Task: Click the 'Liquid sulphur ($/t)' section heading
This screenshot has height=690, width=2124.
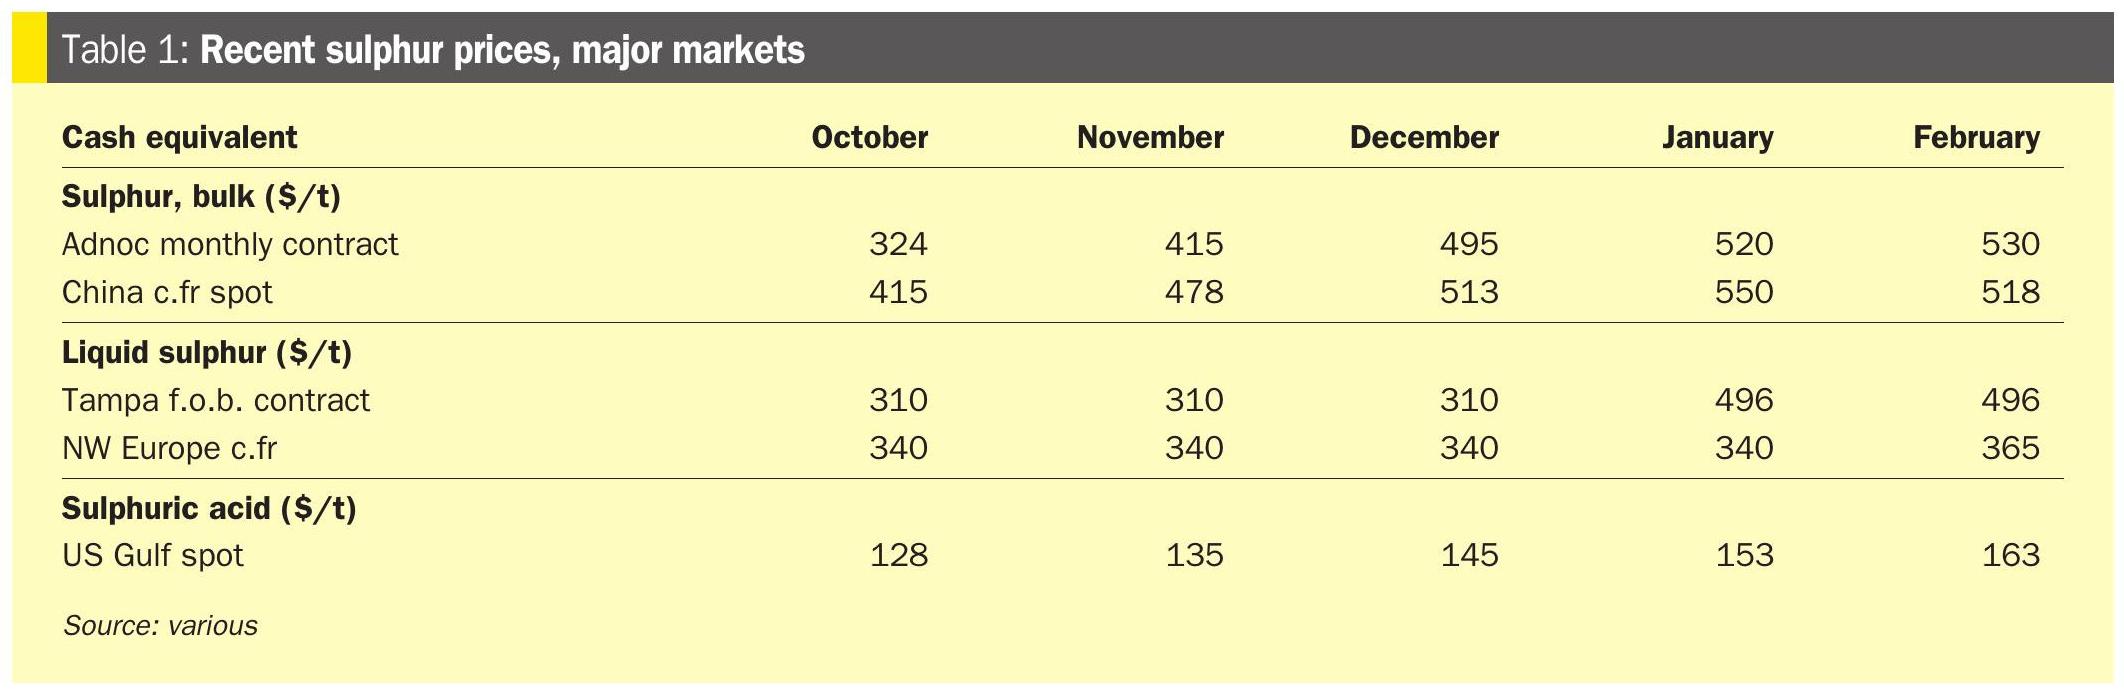Action: tap(207, 352)
